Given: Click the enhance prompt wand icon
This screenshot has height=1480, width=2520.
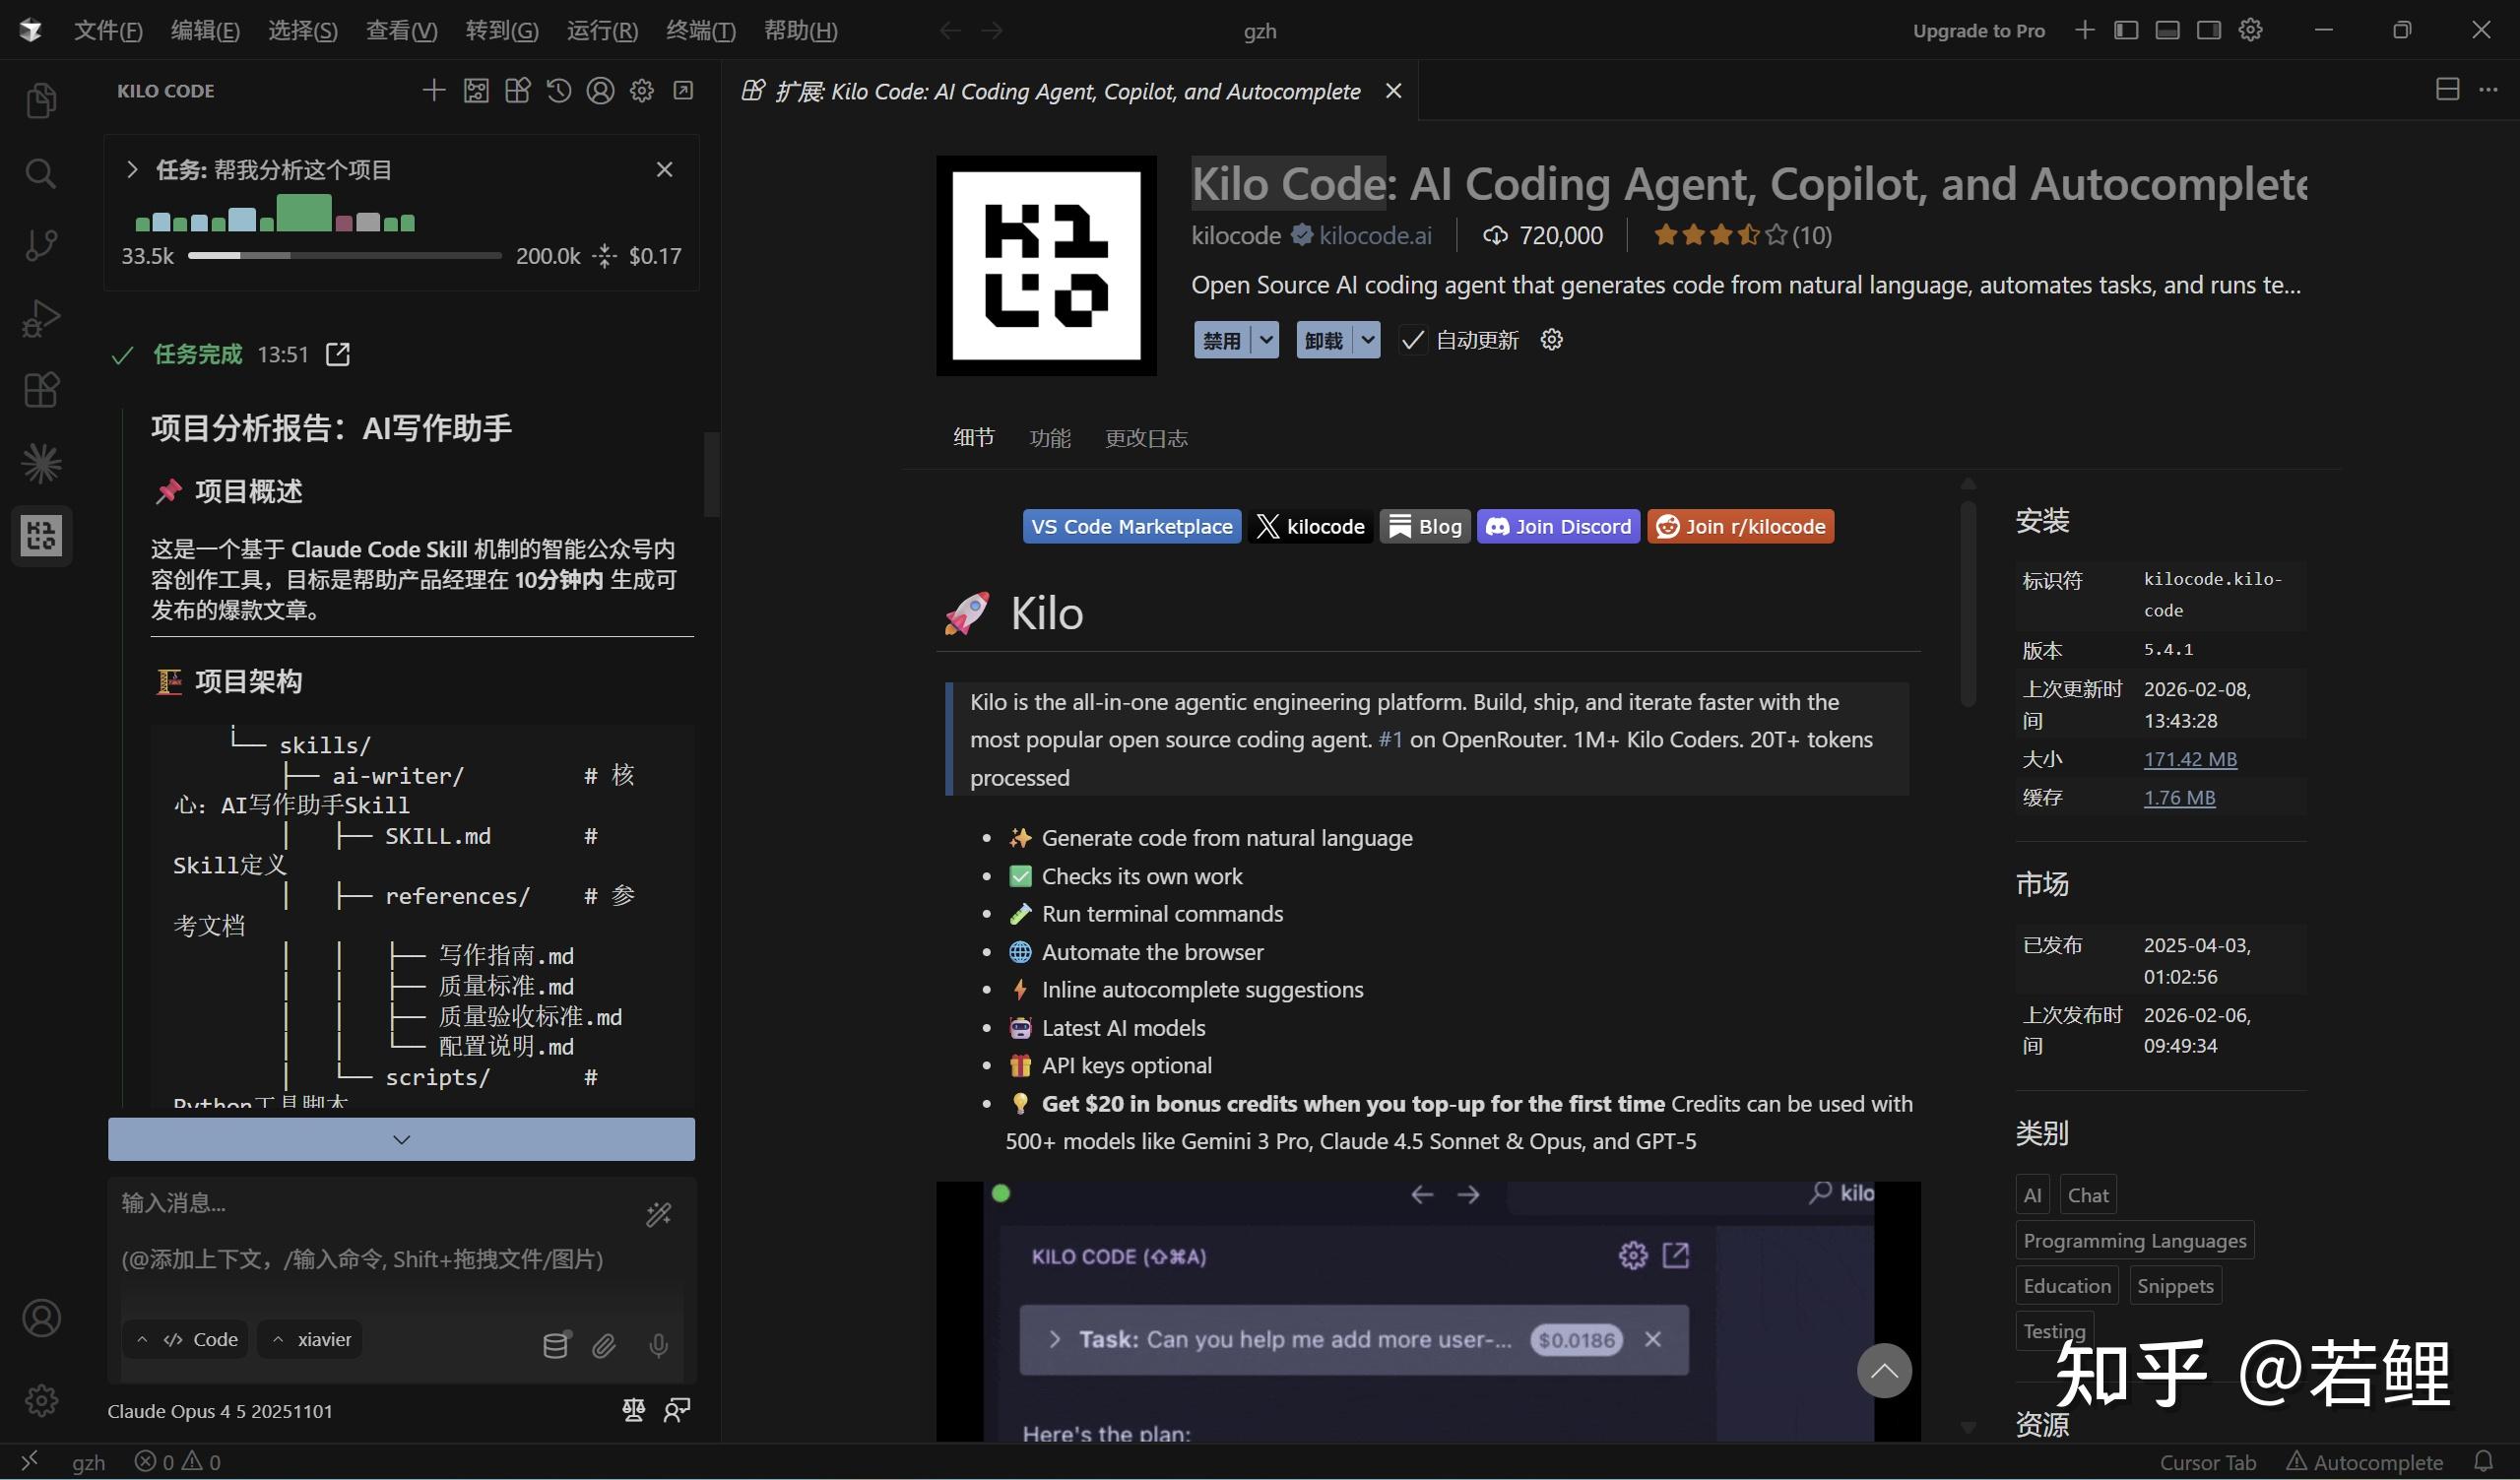Looking at the screenshot, I should 658,1214.
